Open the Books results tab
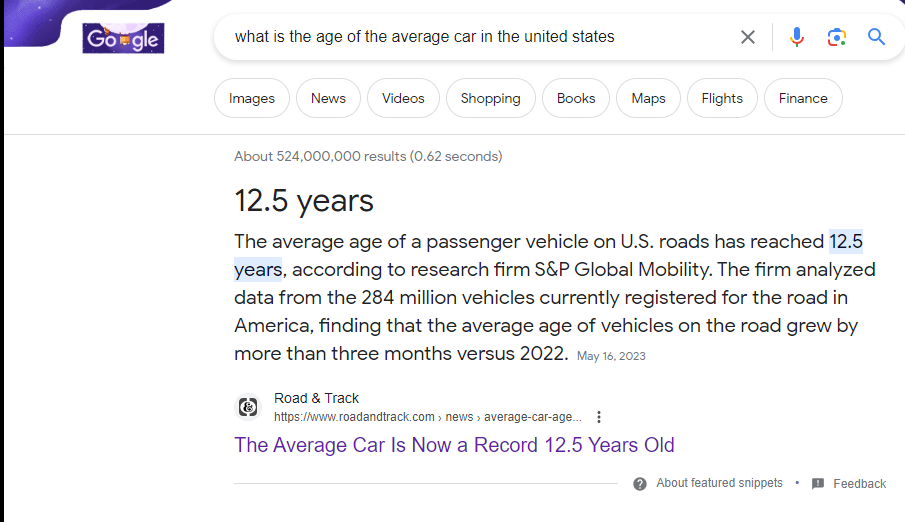 click(576, 99)
